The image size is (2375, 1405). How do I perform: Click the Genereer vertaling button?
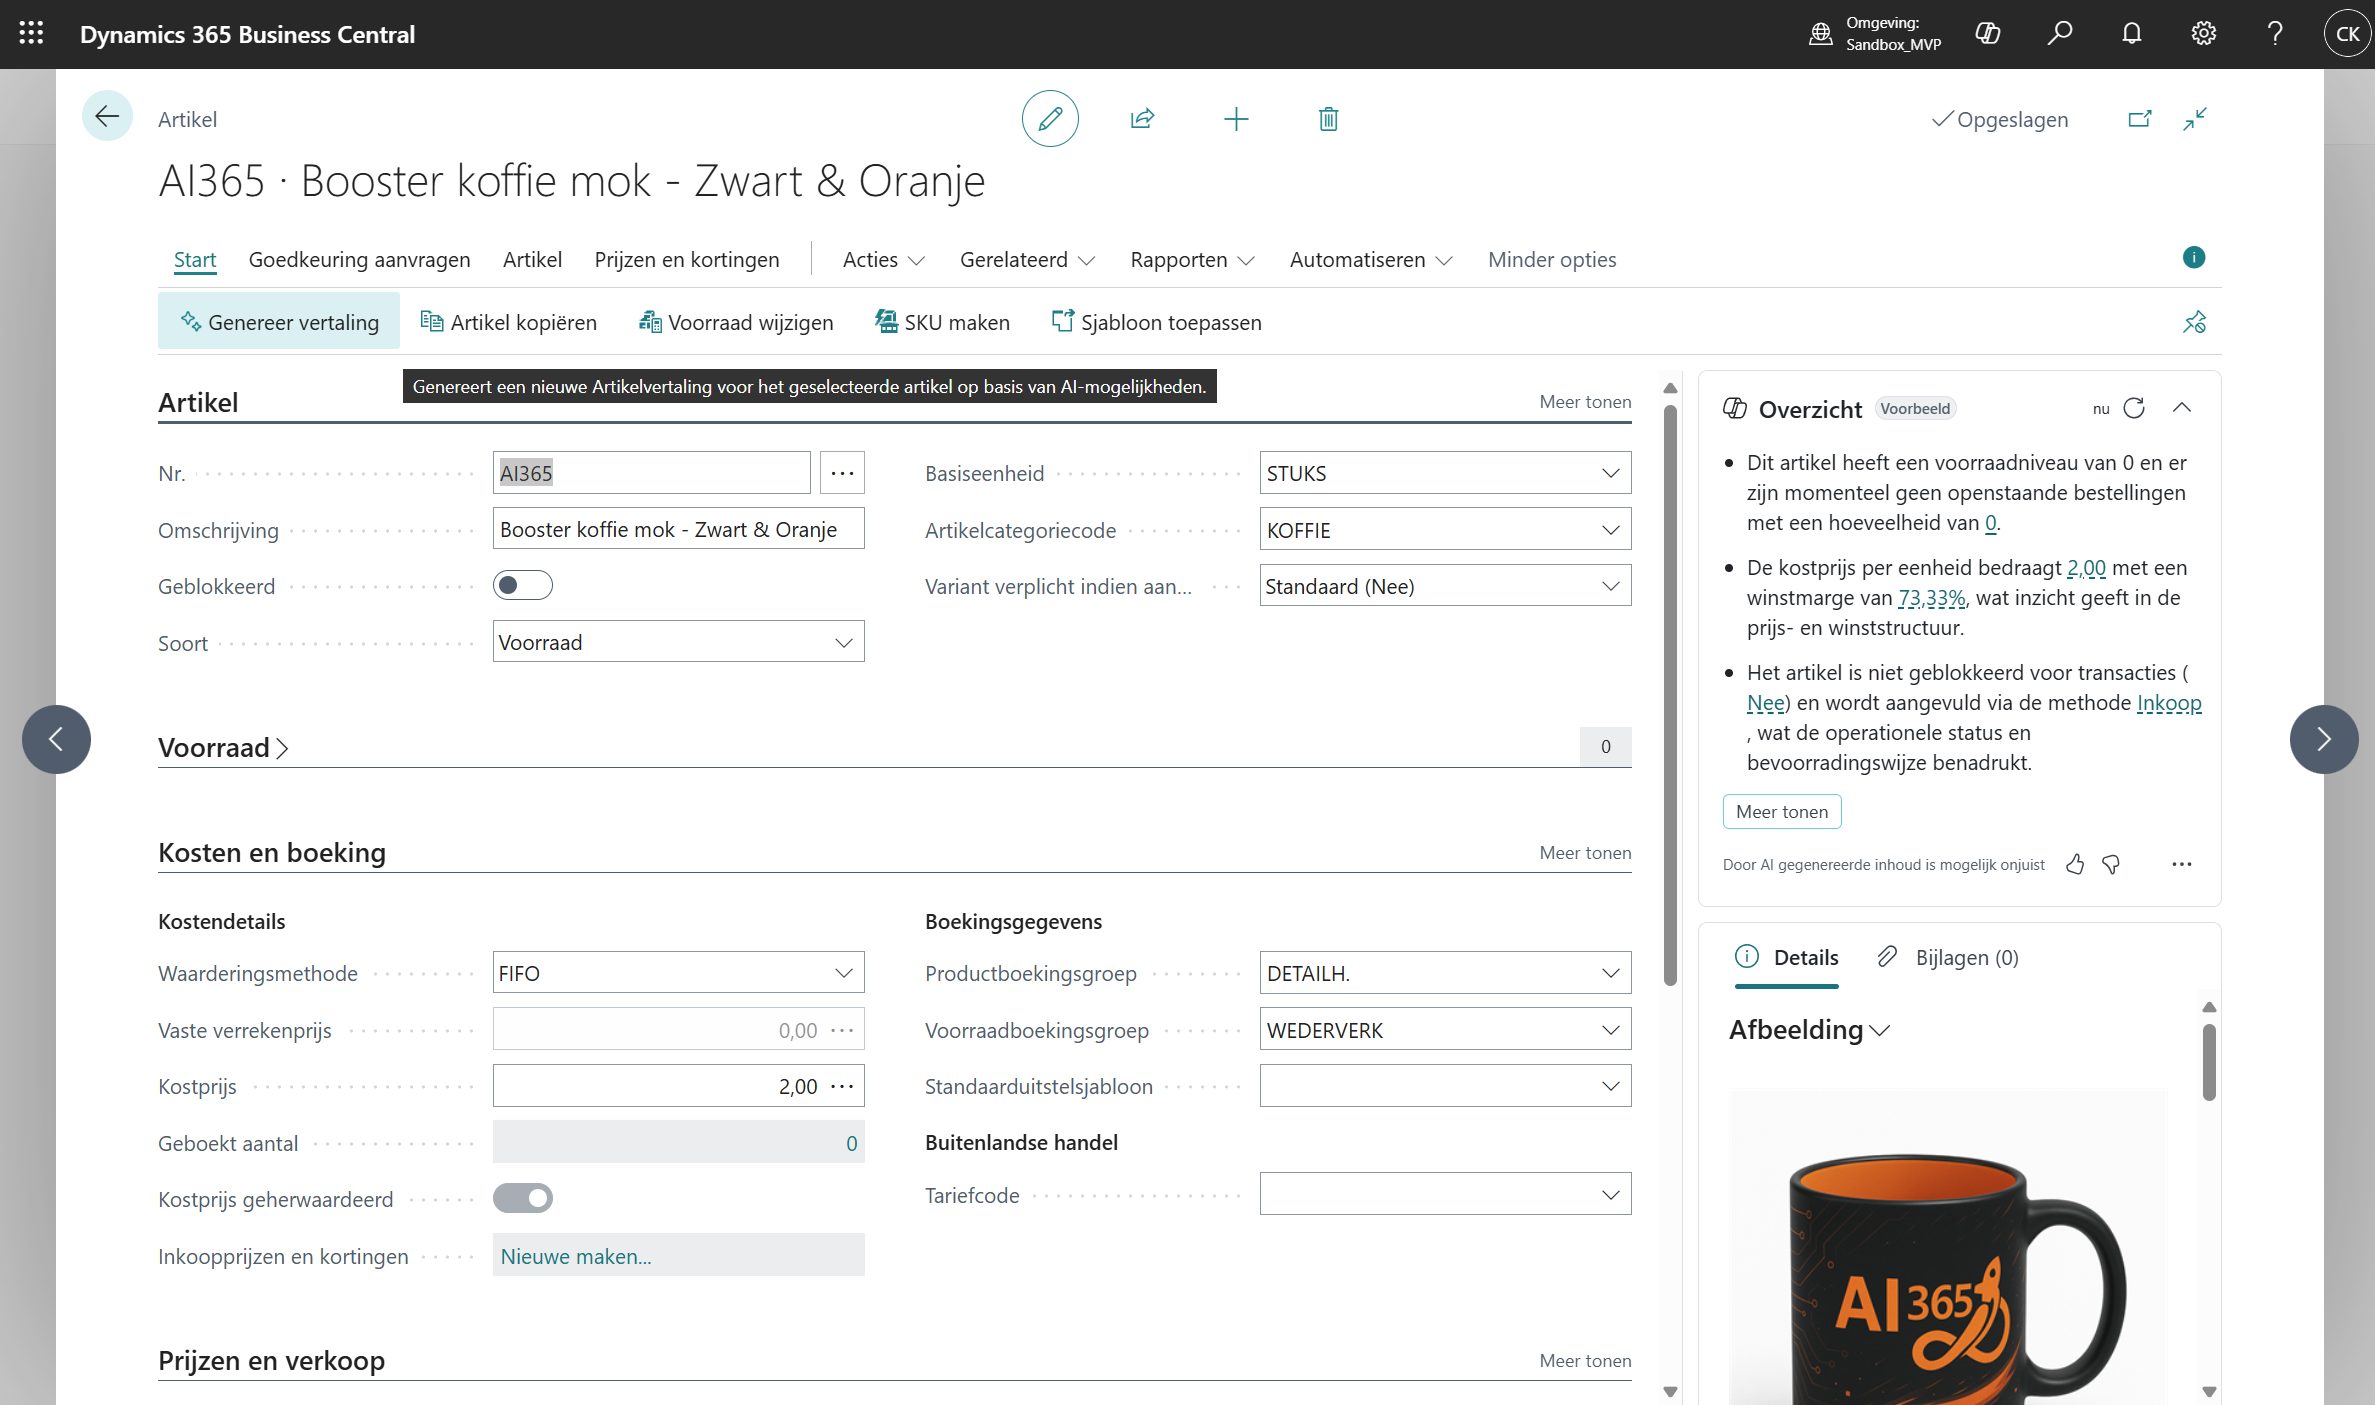click(x=279, y=322)
